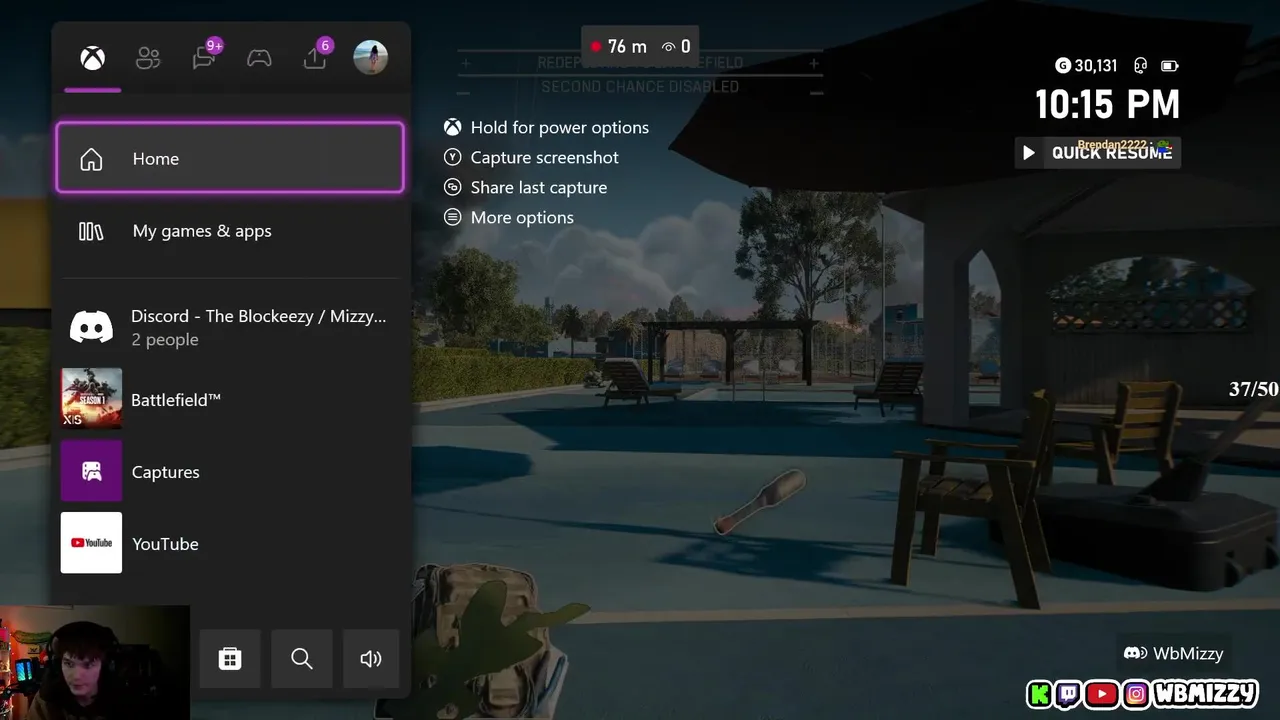The width and height of the screenshot is (1280, 720).
Task: Open the Chats tab with 9+ badge
Action: [x=205, y=56]
